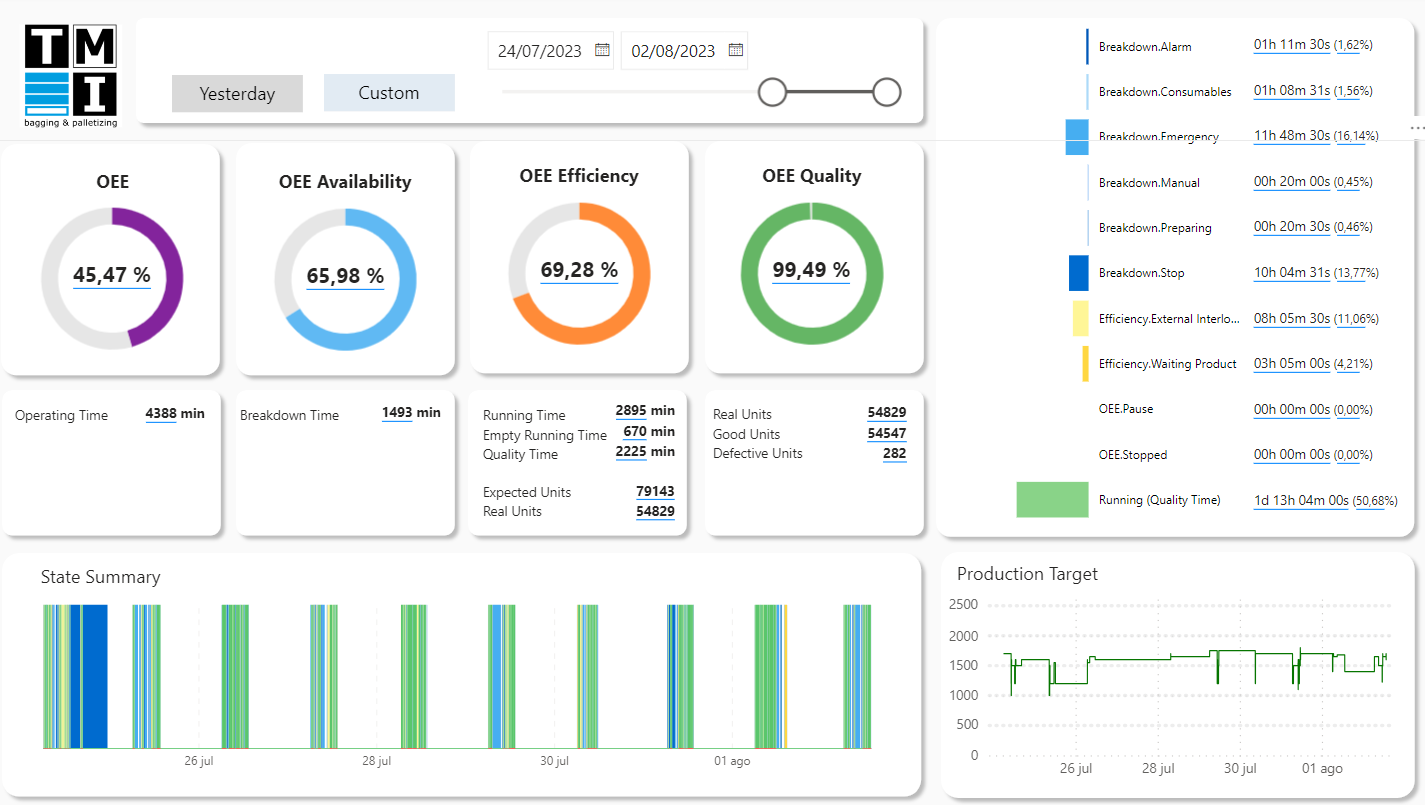This screenshot has width=1425, height=805.
Task: Open the start date calendar picker
Action: (x=602, y=50)
